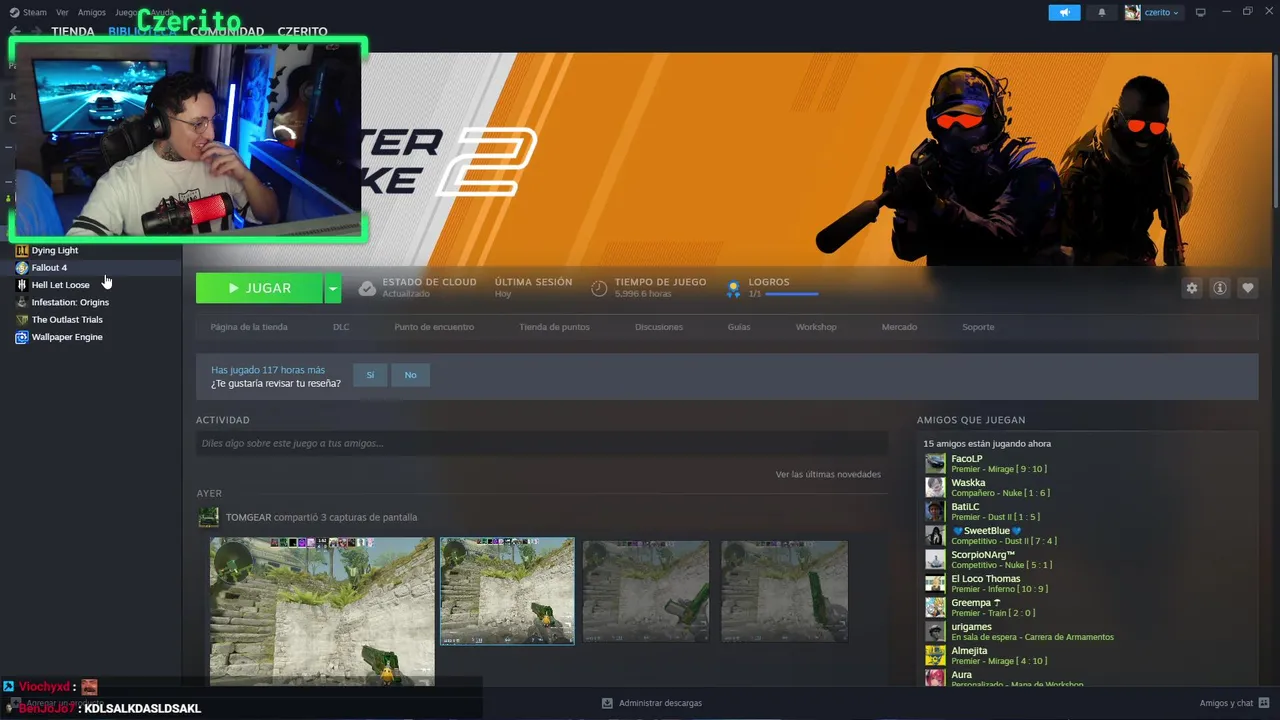Select the highlighted second screenshot thumbnail

tap(507, 591)
